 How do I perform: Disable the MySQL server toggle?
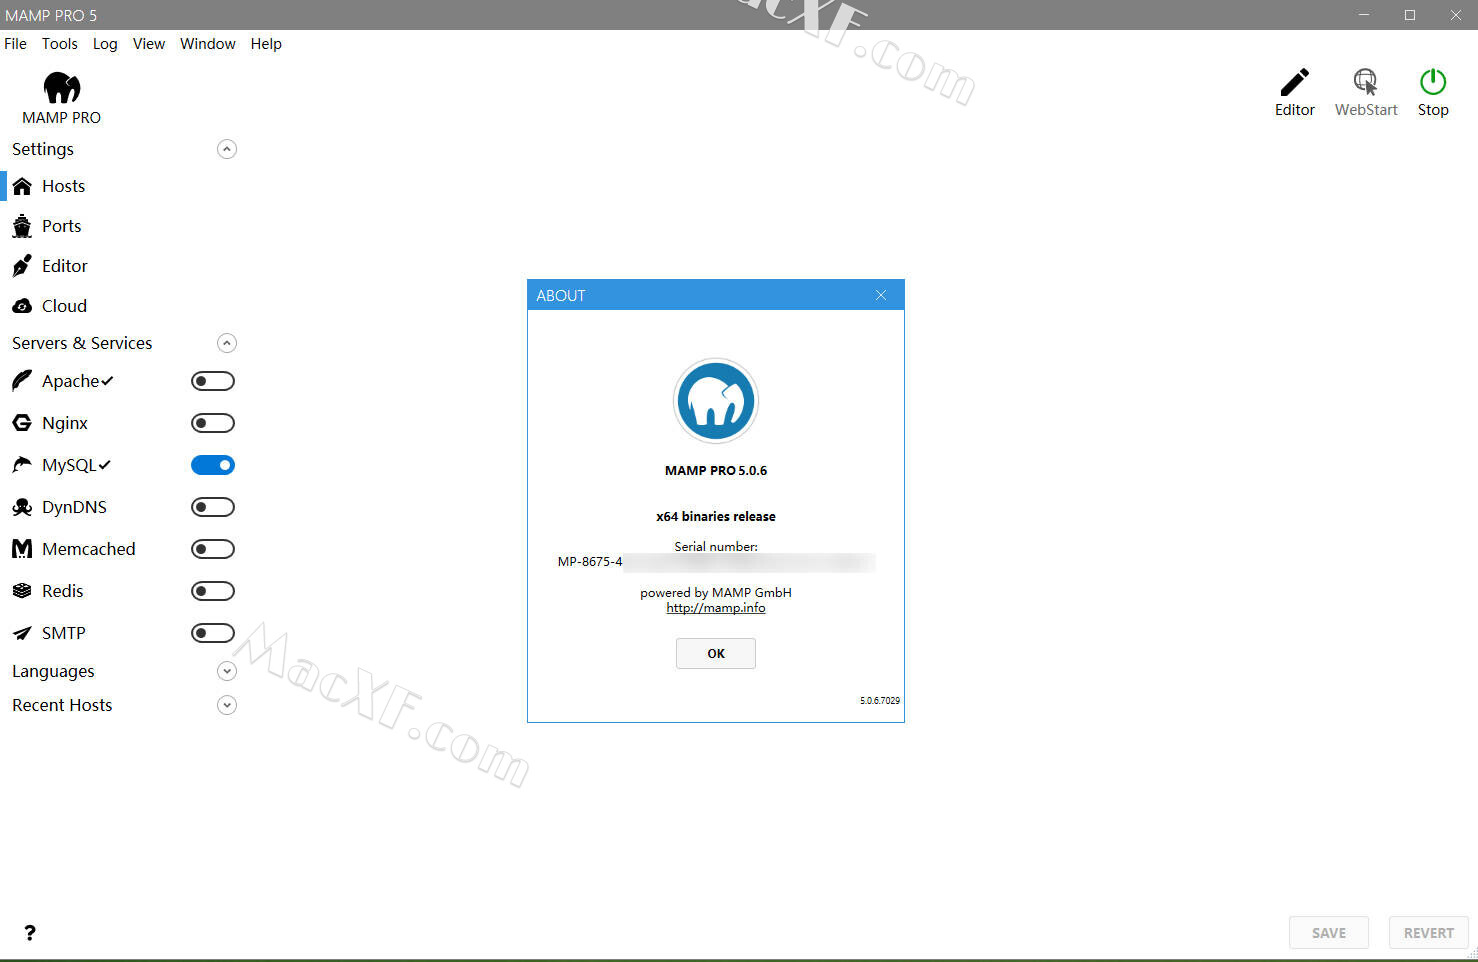[212, 465]
